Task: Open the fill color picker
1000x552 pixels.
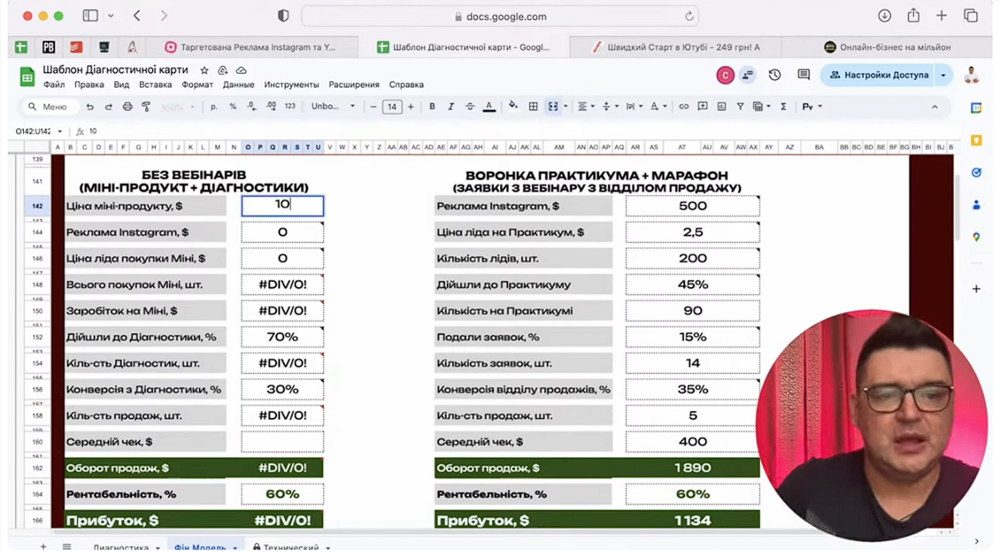Action: [513, 107]
